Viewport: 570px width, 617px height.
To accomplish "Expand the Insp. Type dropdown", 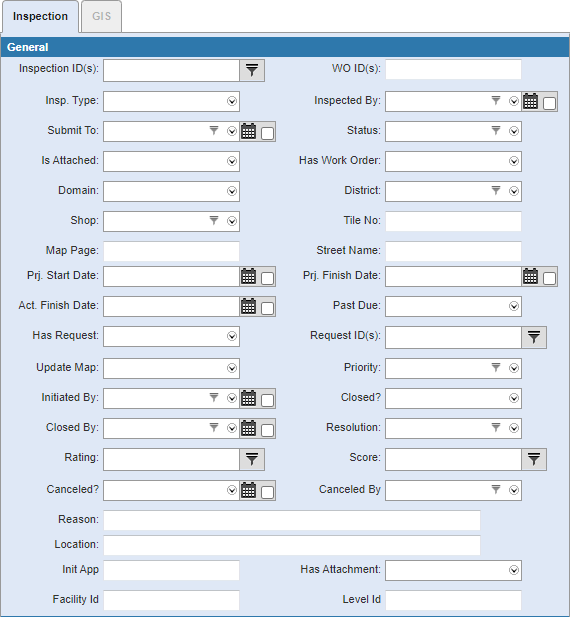I will (232, 101).
